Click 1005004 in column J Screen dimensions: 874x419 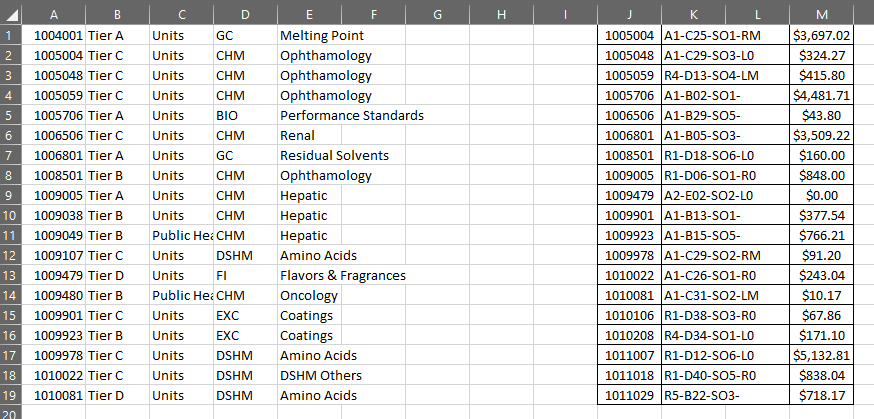(x=629, y=35)
